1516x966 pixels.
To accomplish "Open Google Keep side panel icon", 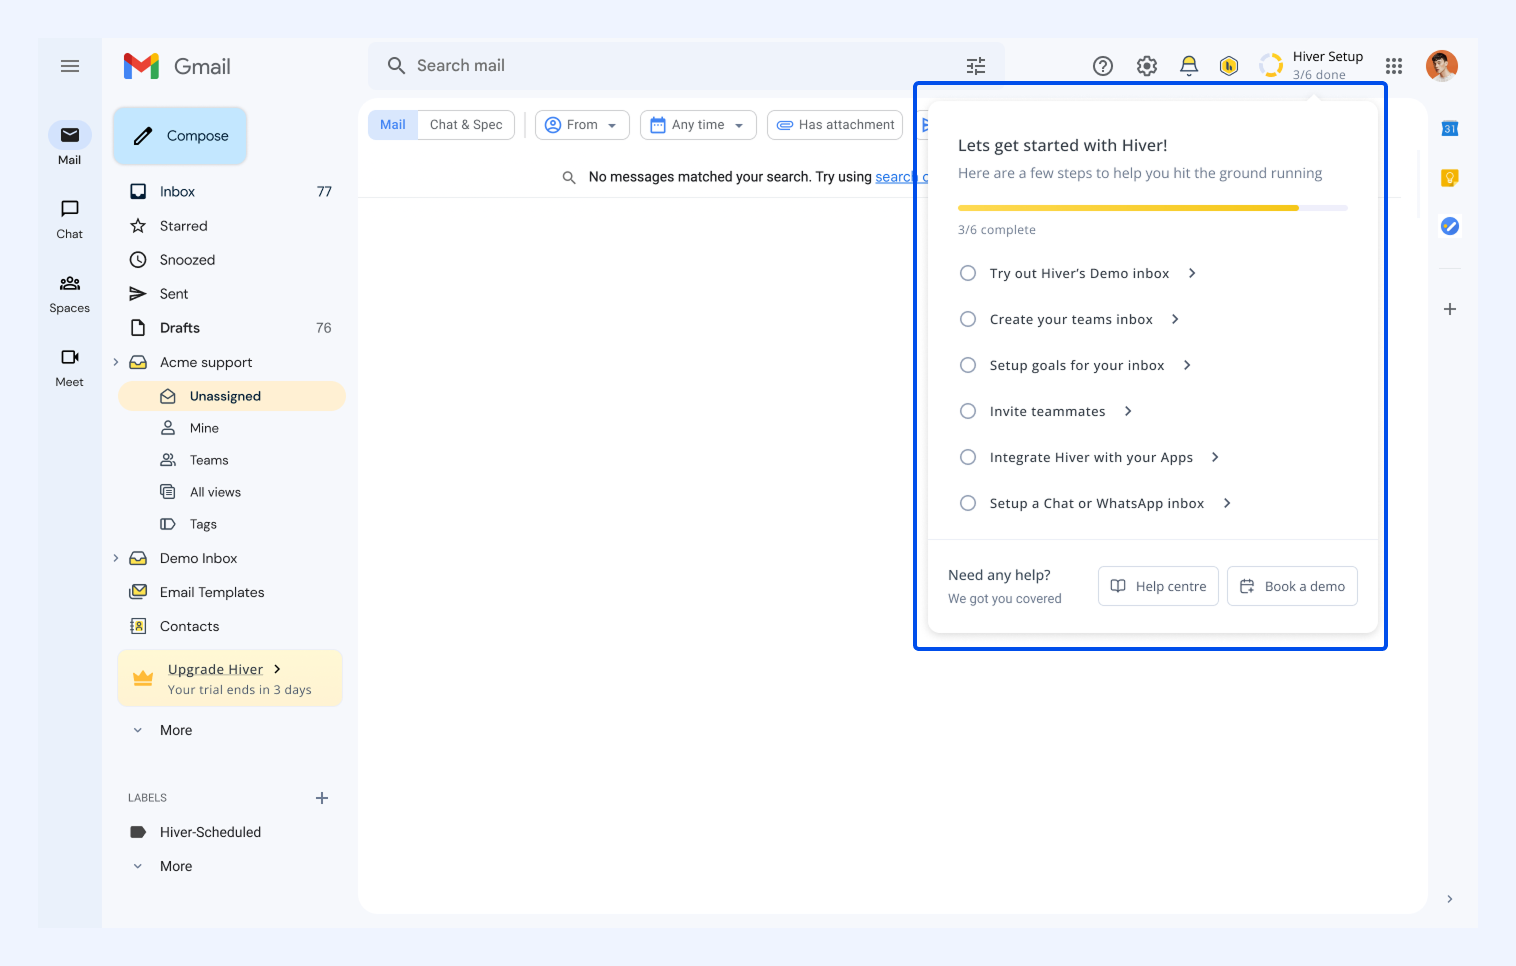I will coord(1450,178).
